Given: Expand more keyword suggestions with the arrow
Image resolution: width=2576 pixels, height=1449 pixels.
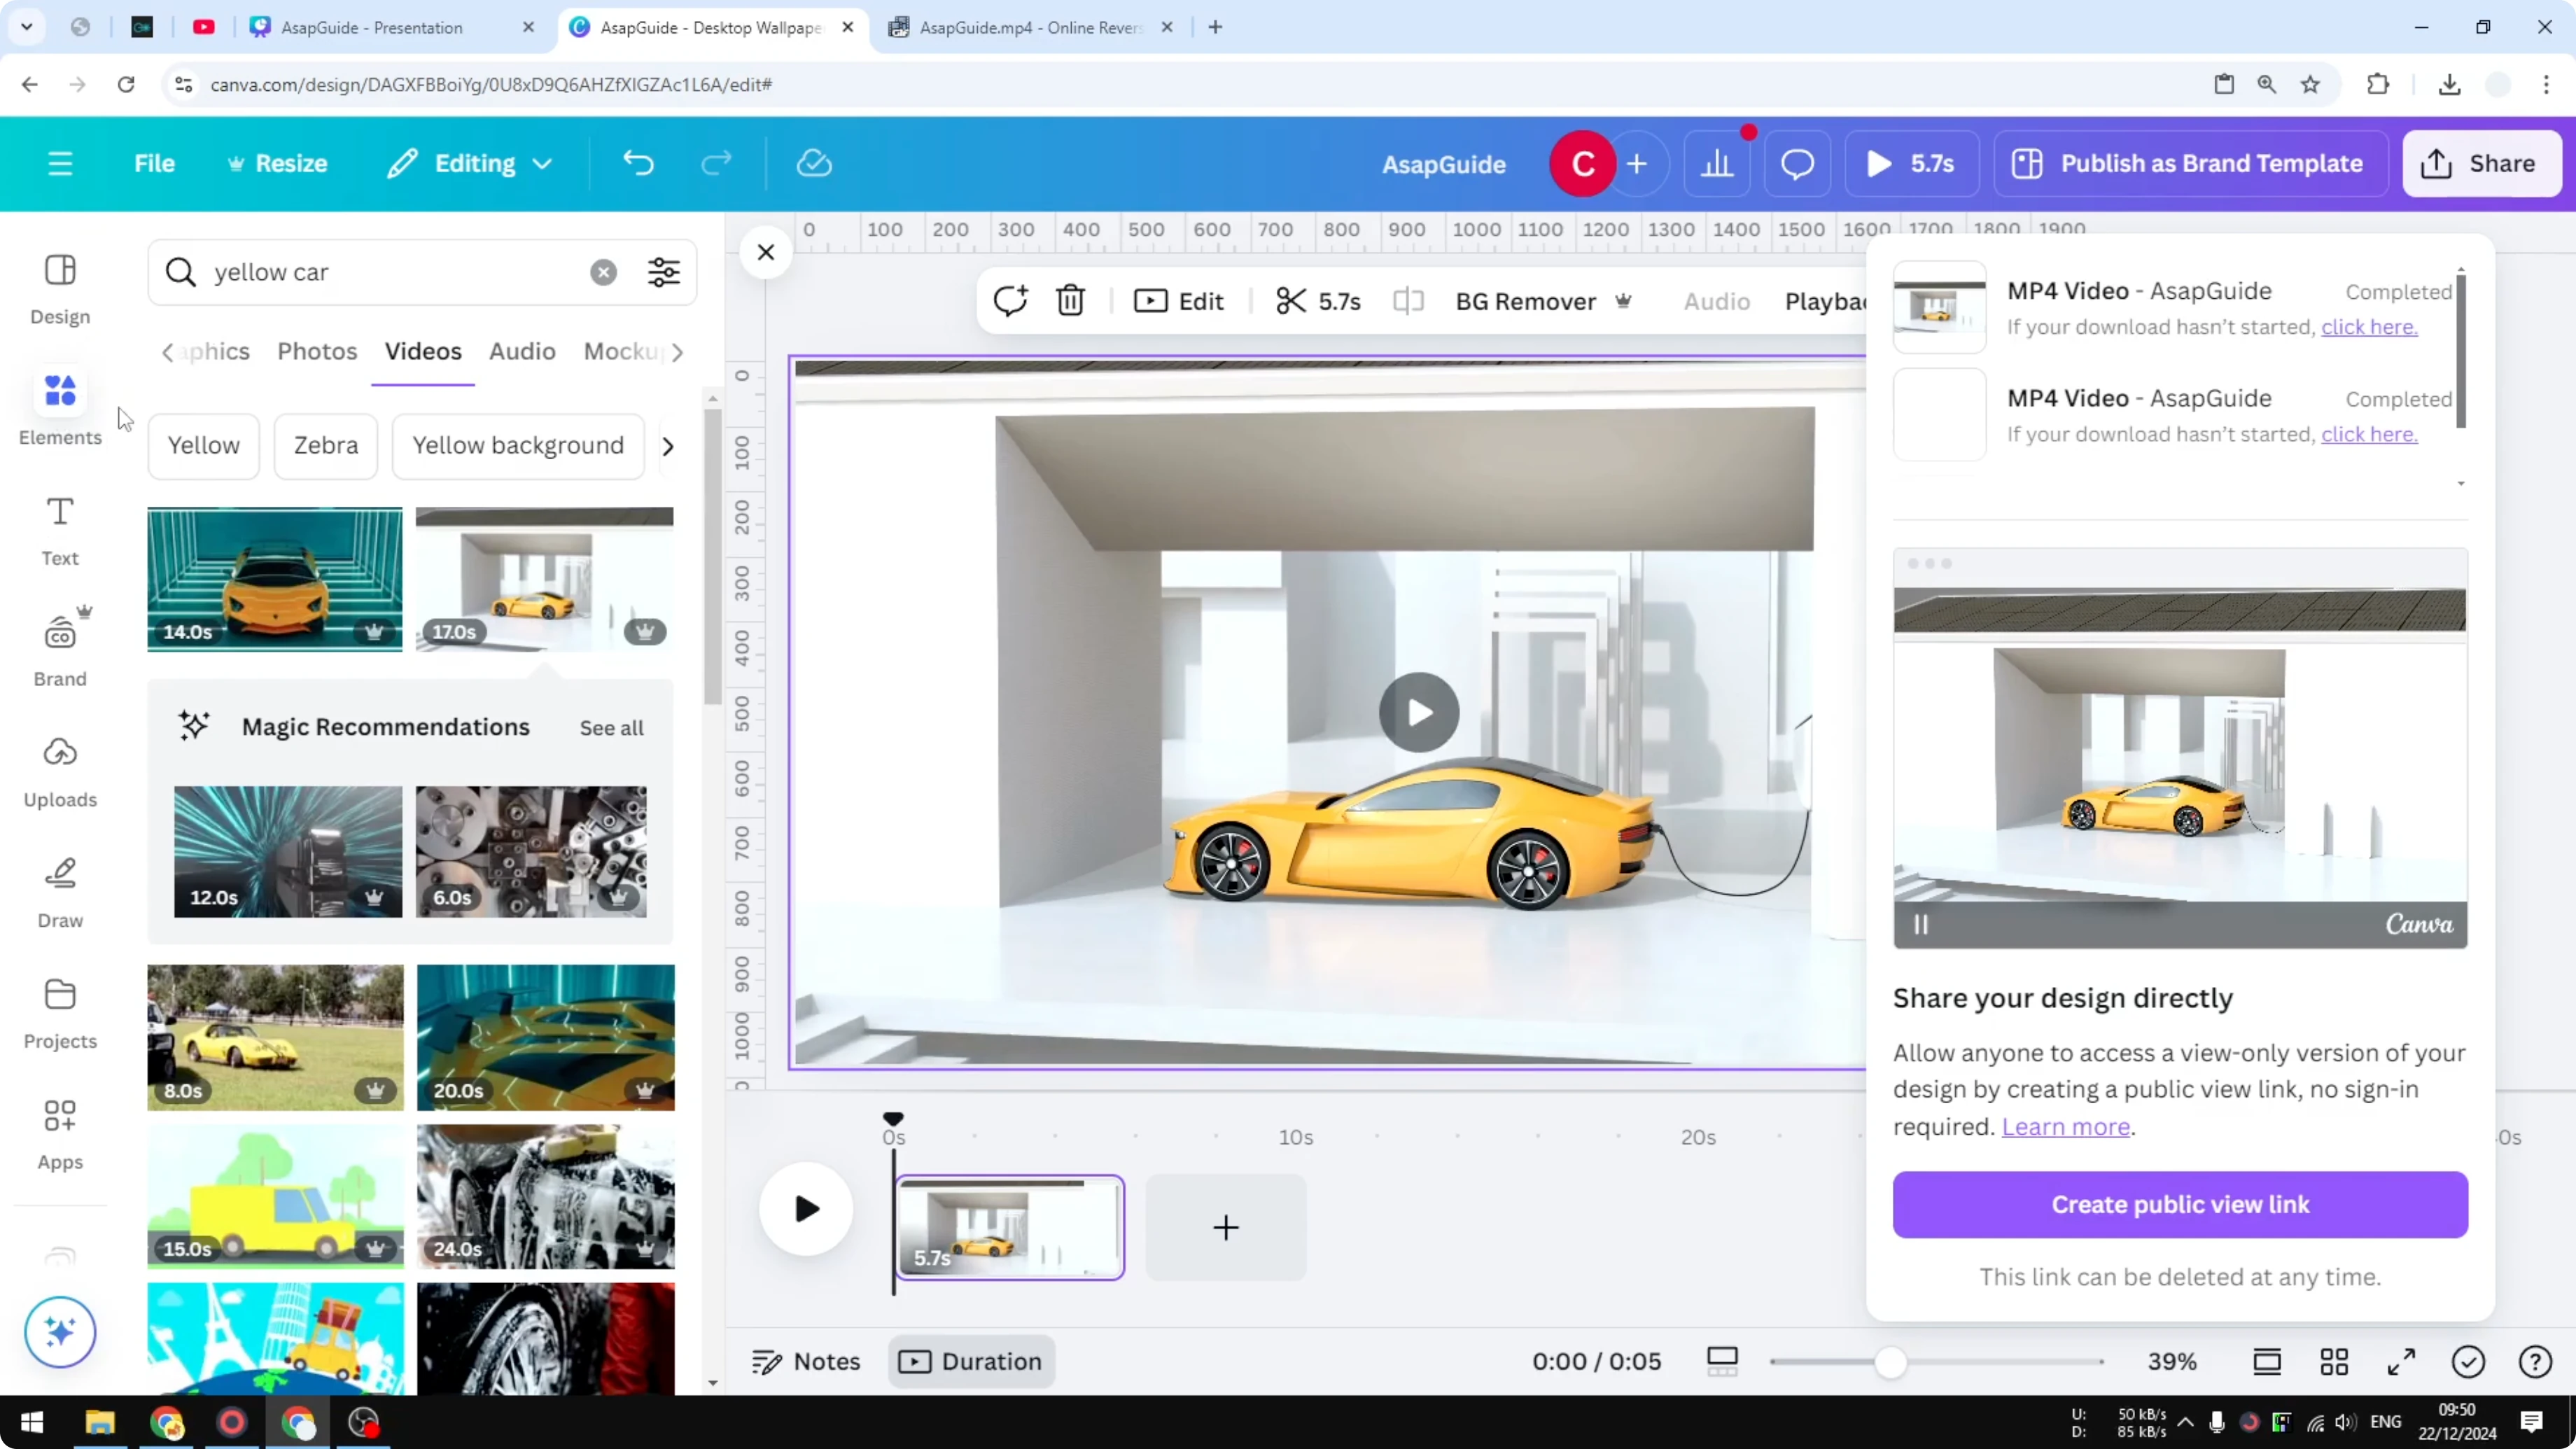Looking at the screenshot, I should pyautogui.click(x=667, y=446).
